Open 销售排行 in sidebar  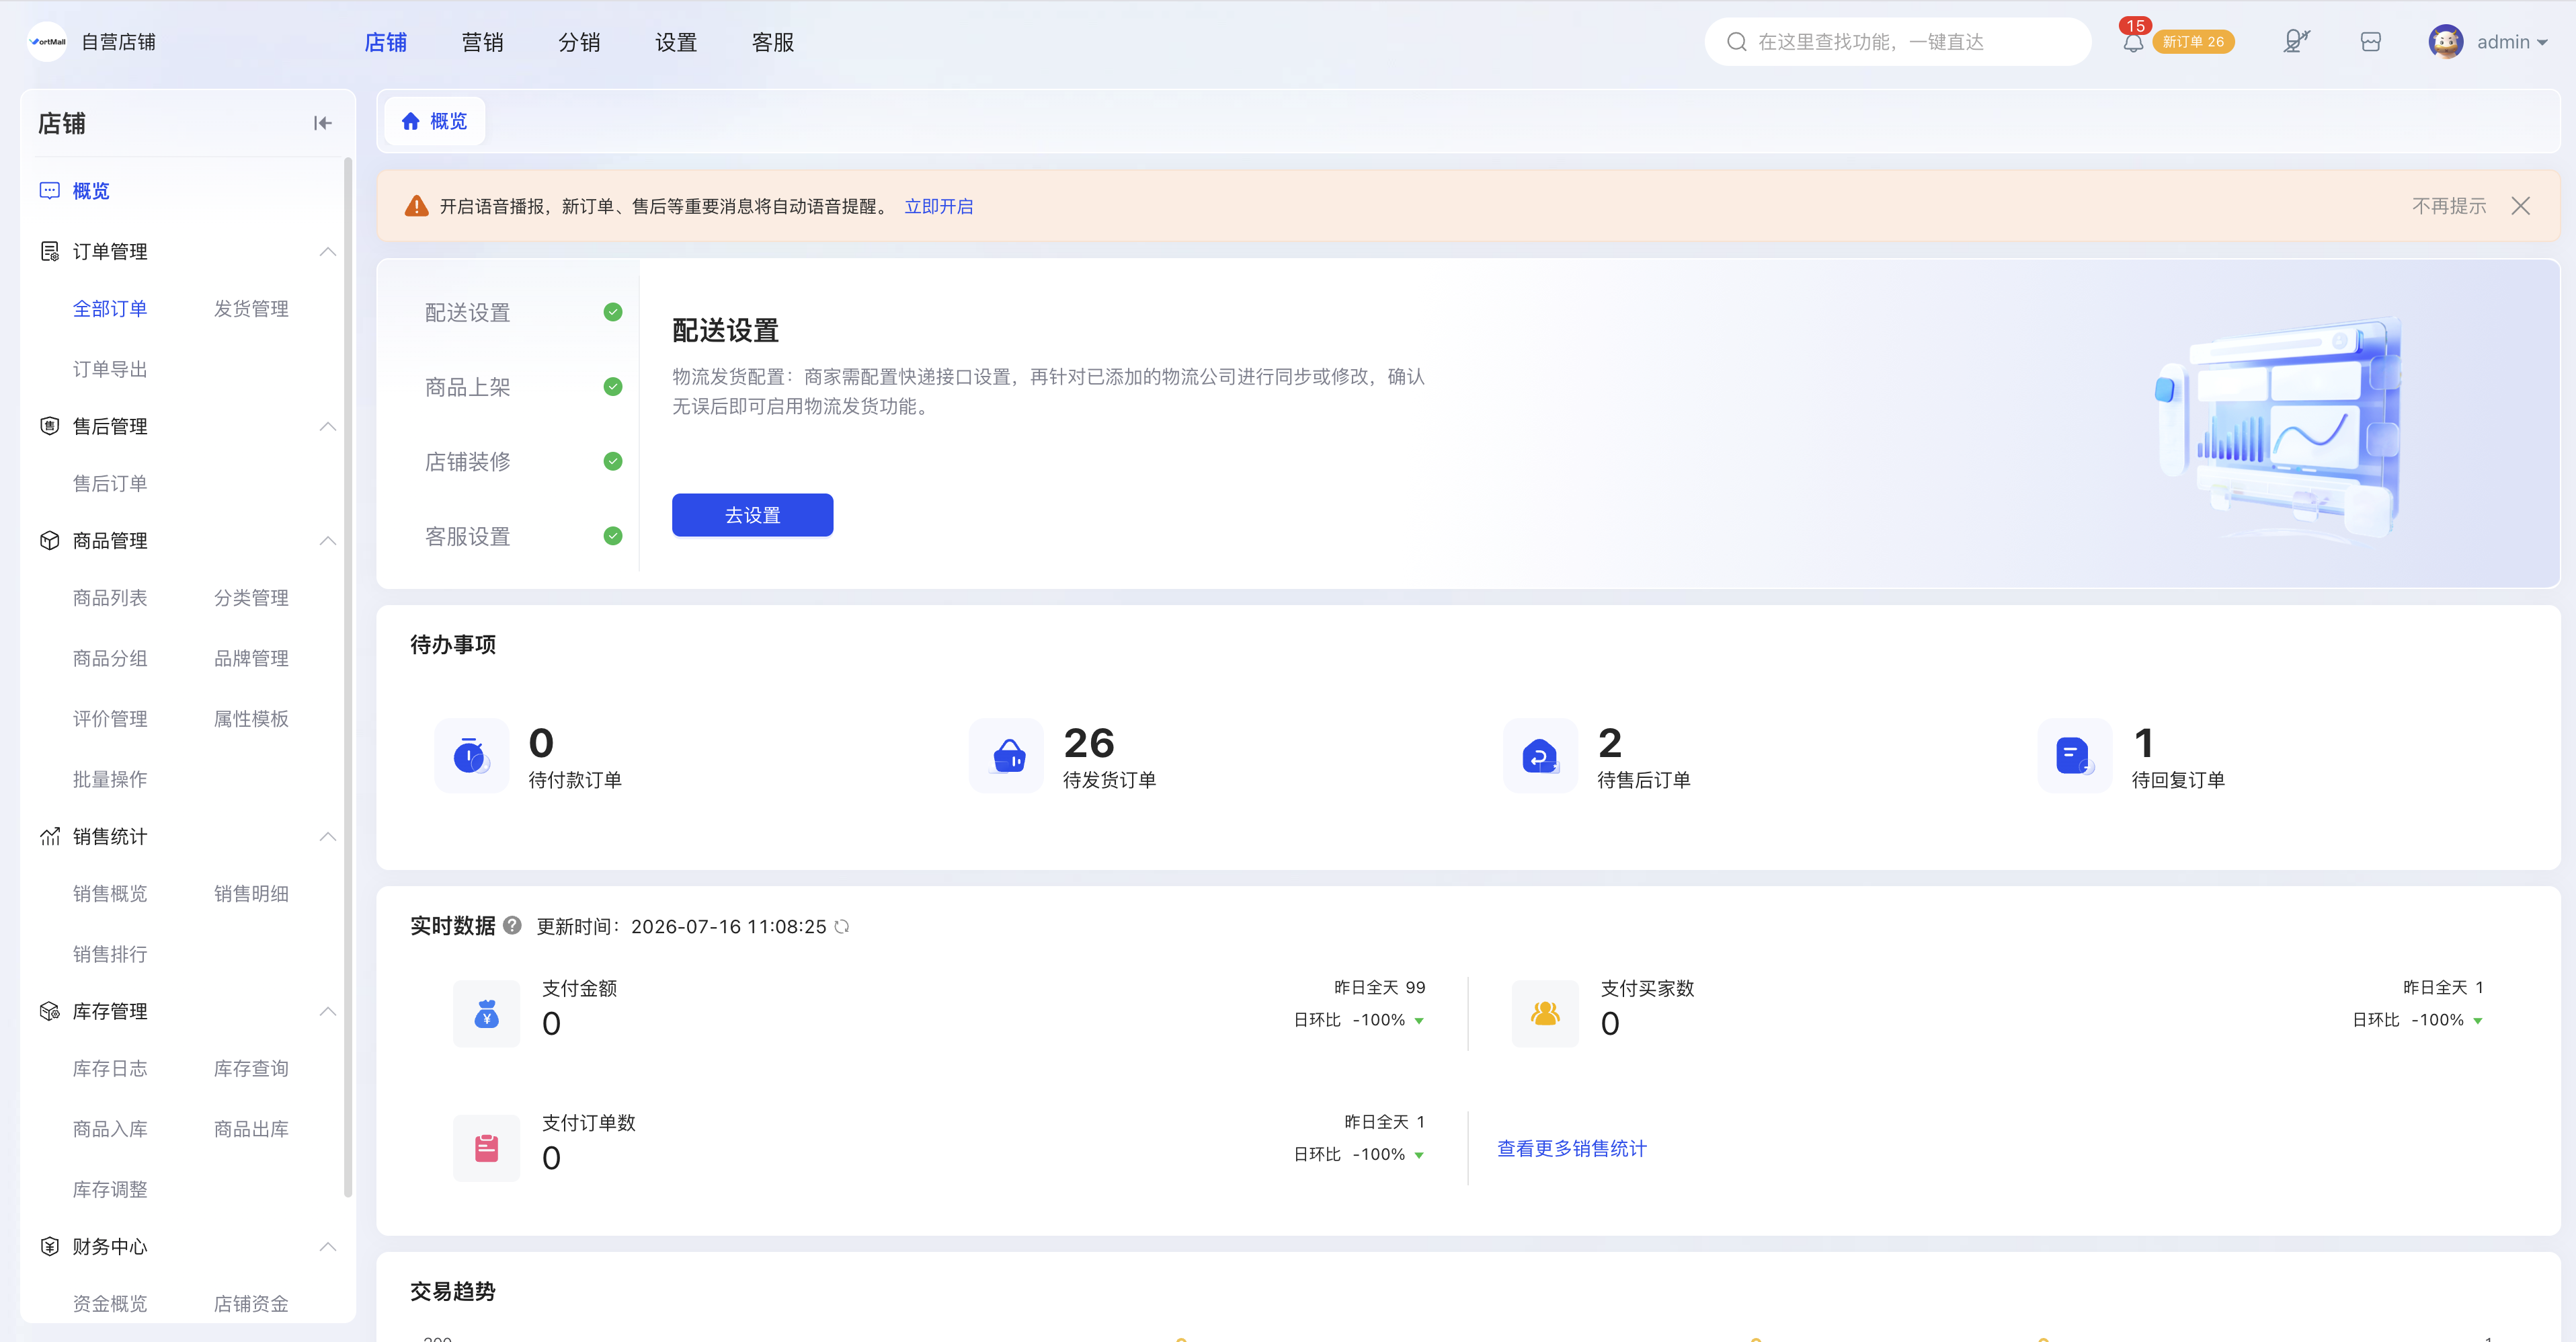(110, 954)
